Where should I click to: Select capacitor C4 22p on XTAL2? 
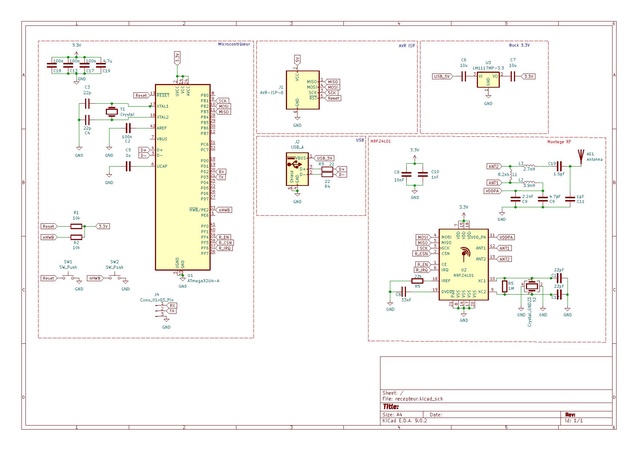pos(87,120)
